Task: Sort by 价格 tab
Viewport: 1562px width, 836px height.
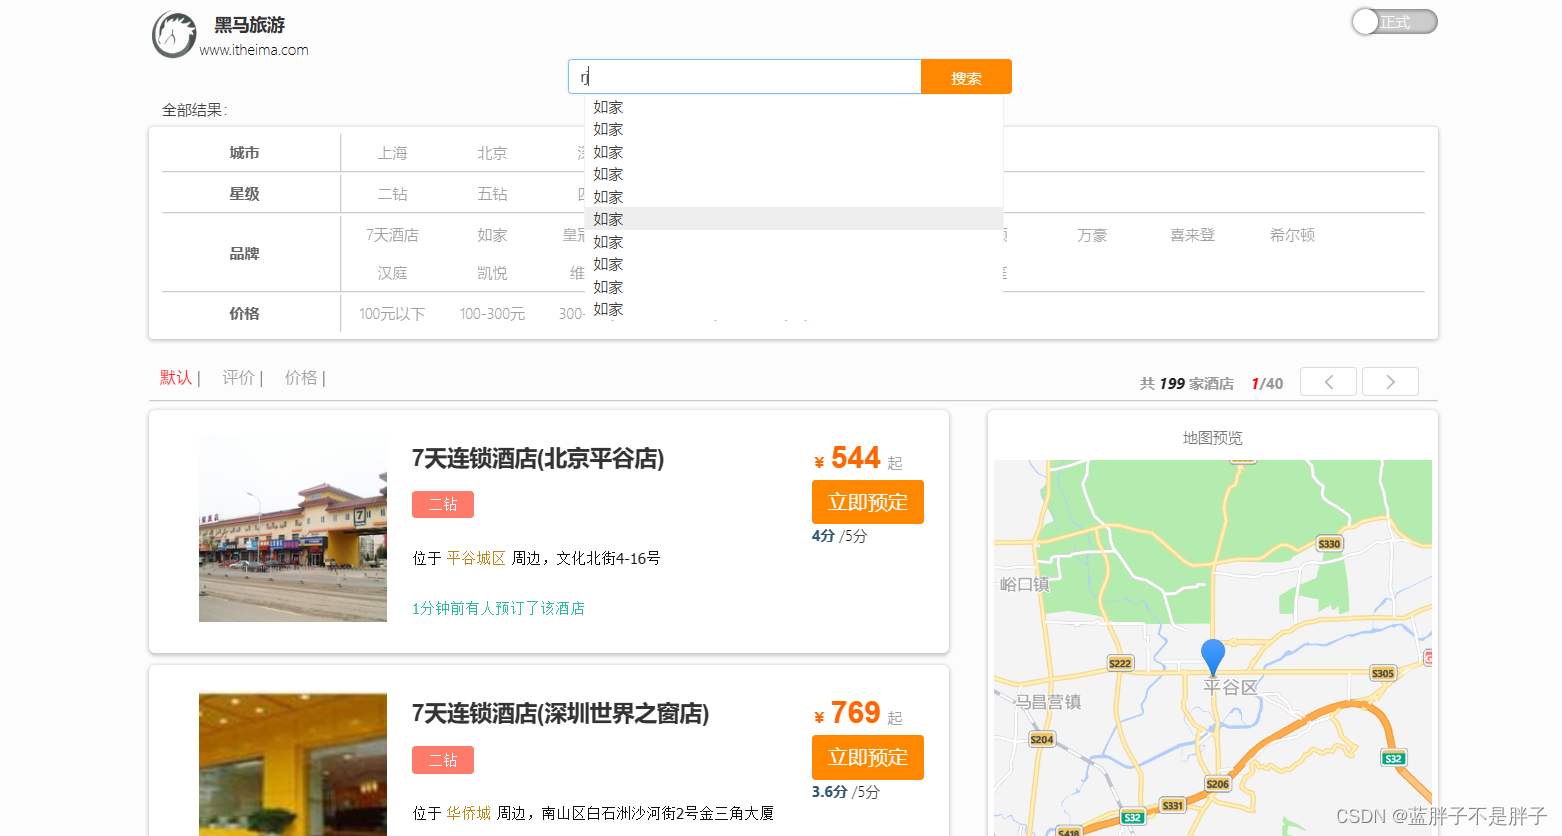Action: (301, 377)
